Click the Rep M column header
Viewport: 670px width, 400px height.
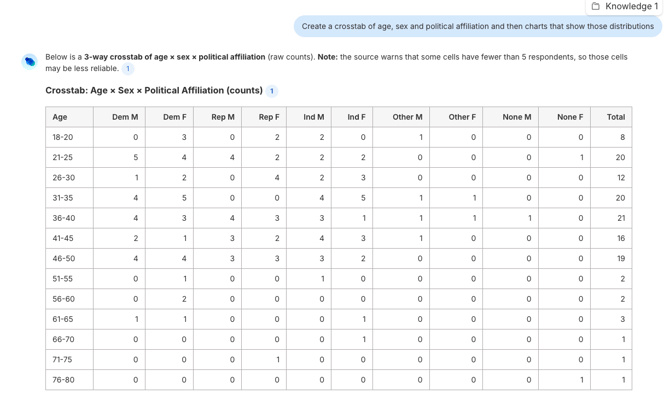[x=223, y=117]
